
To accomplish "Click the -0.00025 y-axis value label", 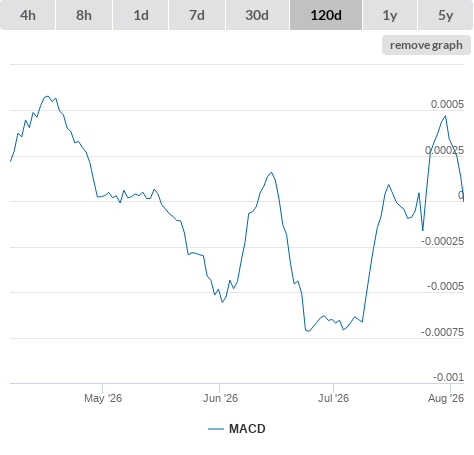I will (x=442, y=241).
